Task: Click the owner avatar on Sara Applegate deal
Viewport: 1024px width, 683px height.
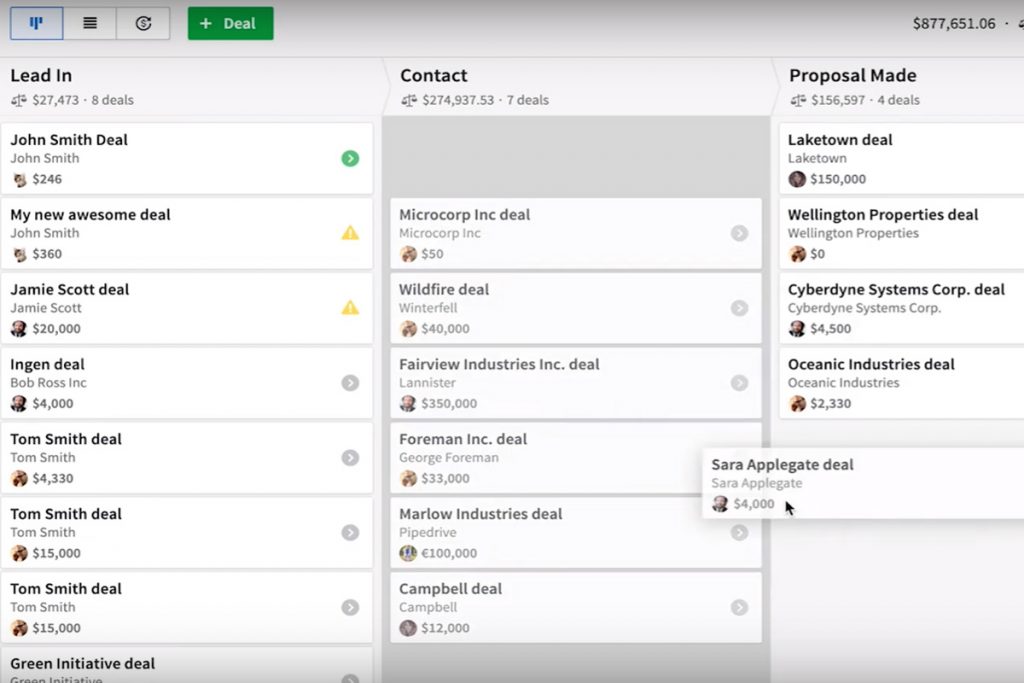Action: pyautogui.click(x=720, y=504)
